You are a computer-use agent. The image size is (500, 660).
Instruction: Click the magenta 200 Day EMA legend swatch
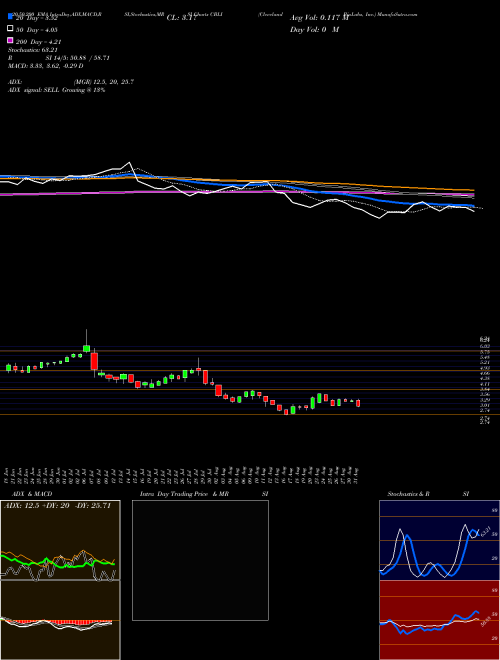[11, 40]
